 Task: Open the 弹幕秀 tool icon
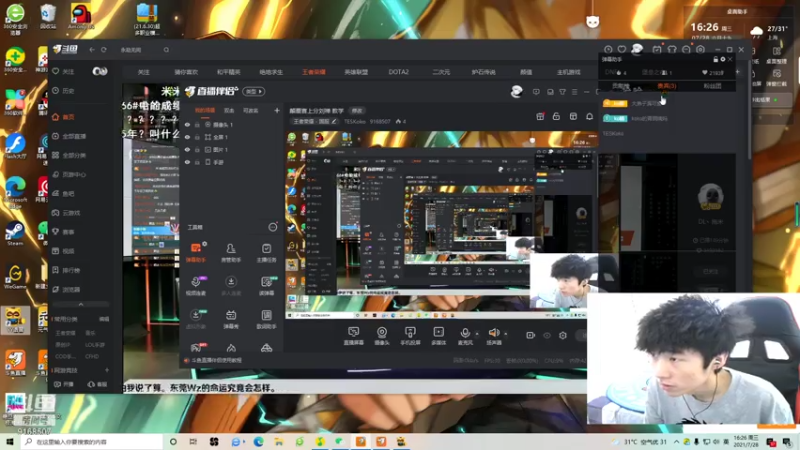click(x=231, y=319)
